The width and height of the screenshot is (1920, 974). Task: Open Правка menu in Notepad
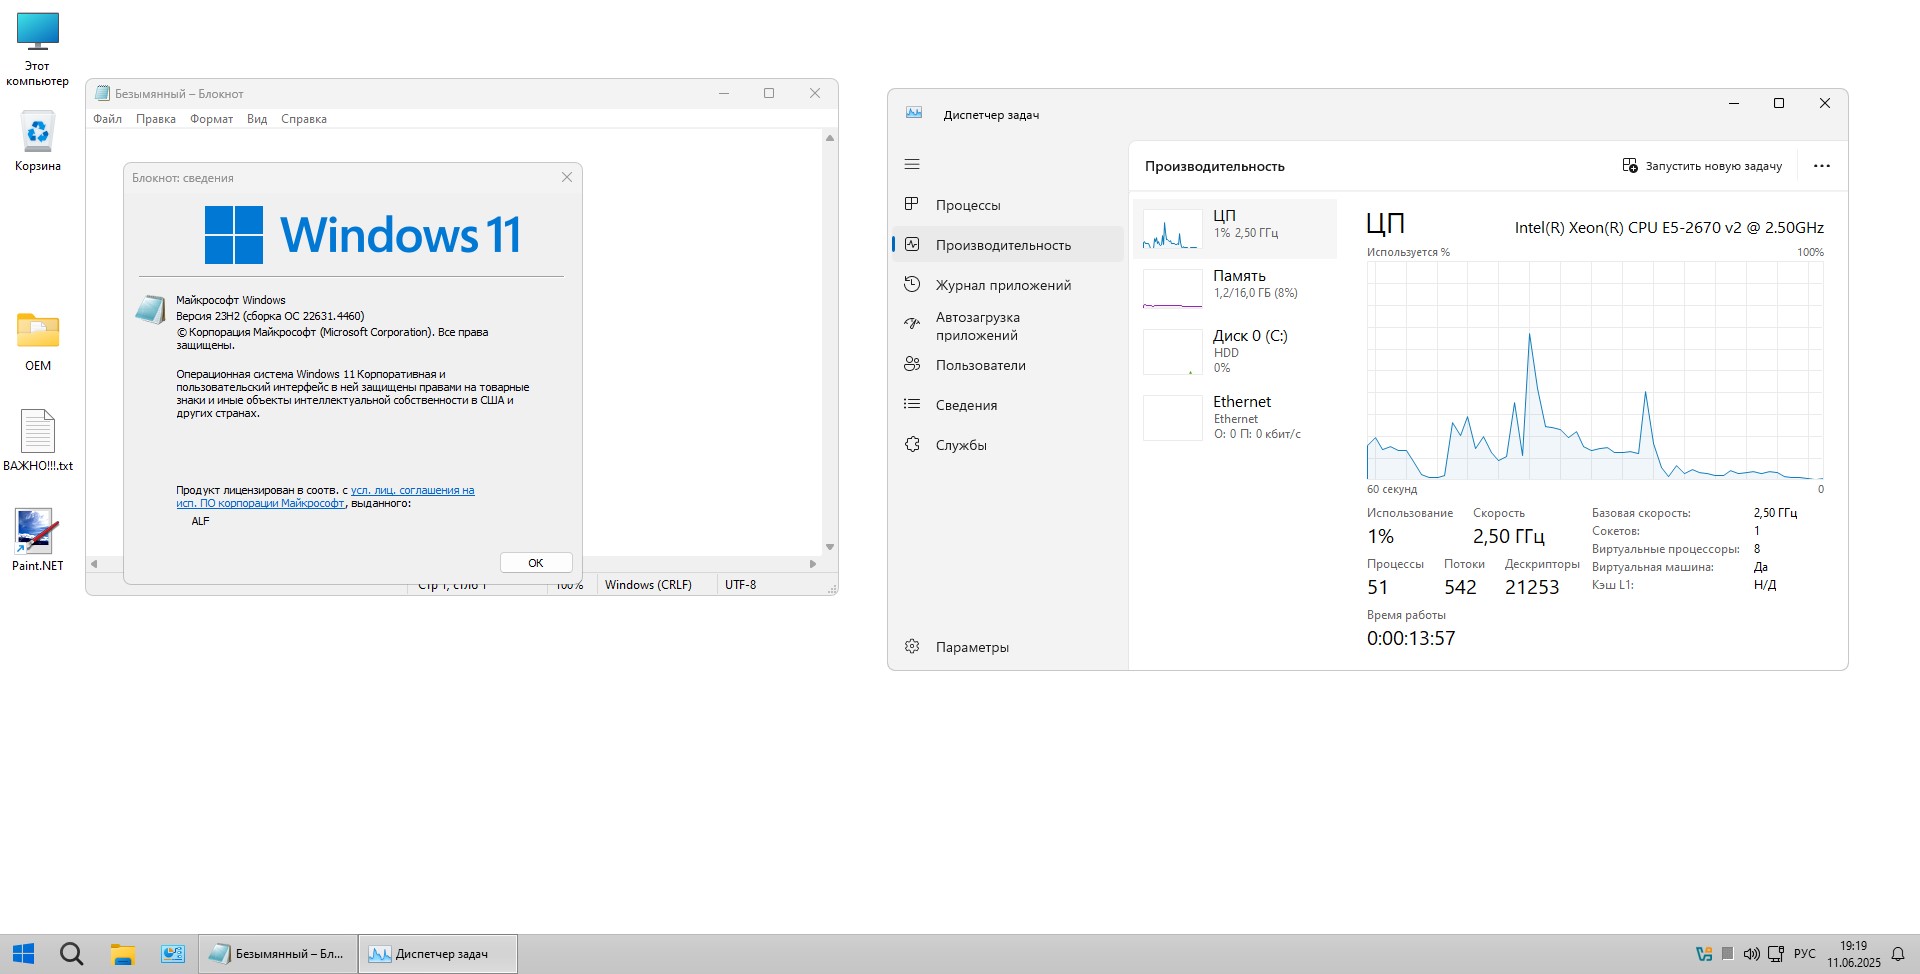click(x=156, y=119)
